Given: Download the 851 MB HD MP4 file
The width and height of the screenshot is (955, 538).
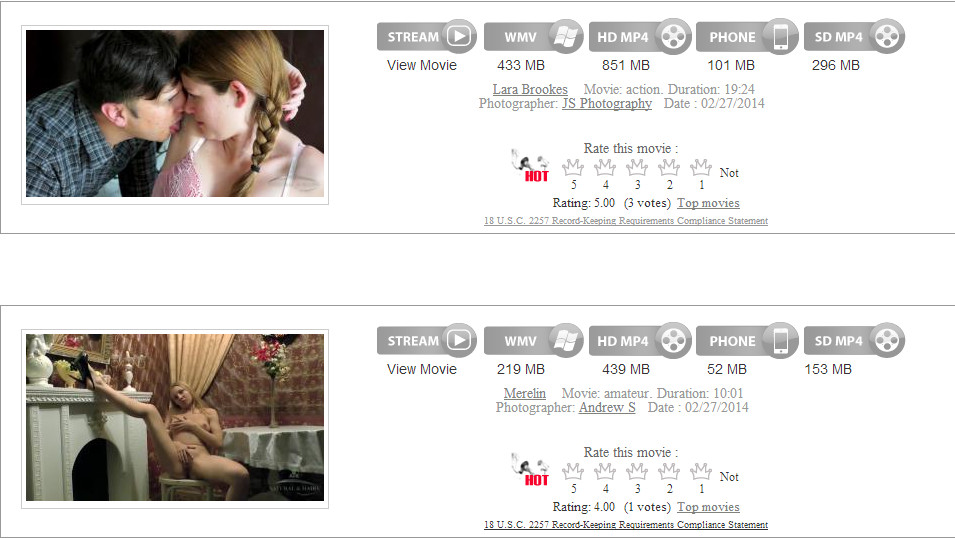Looking at the screenshot, I should click(x=640, y=37).
